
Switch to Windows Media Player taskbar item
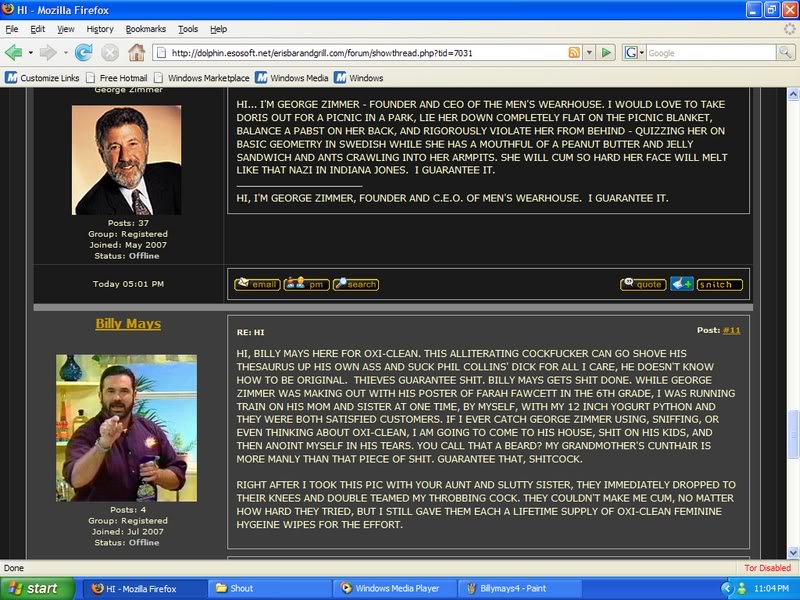pos(393,588)
